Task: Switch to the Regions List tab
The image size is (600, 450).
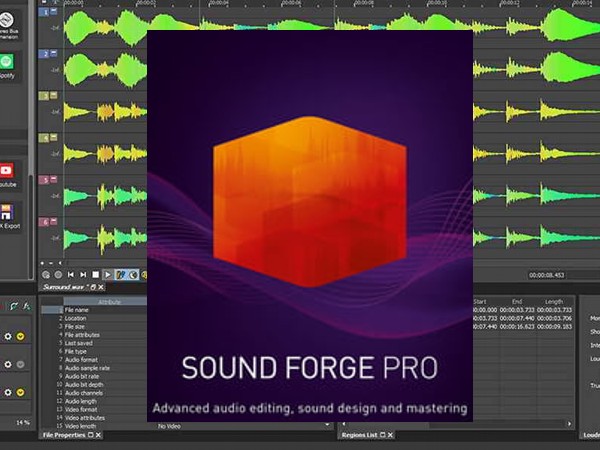Action: click(359, 435)
